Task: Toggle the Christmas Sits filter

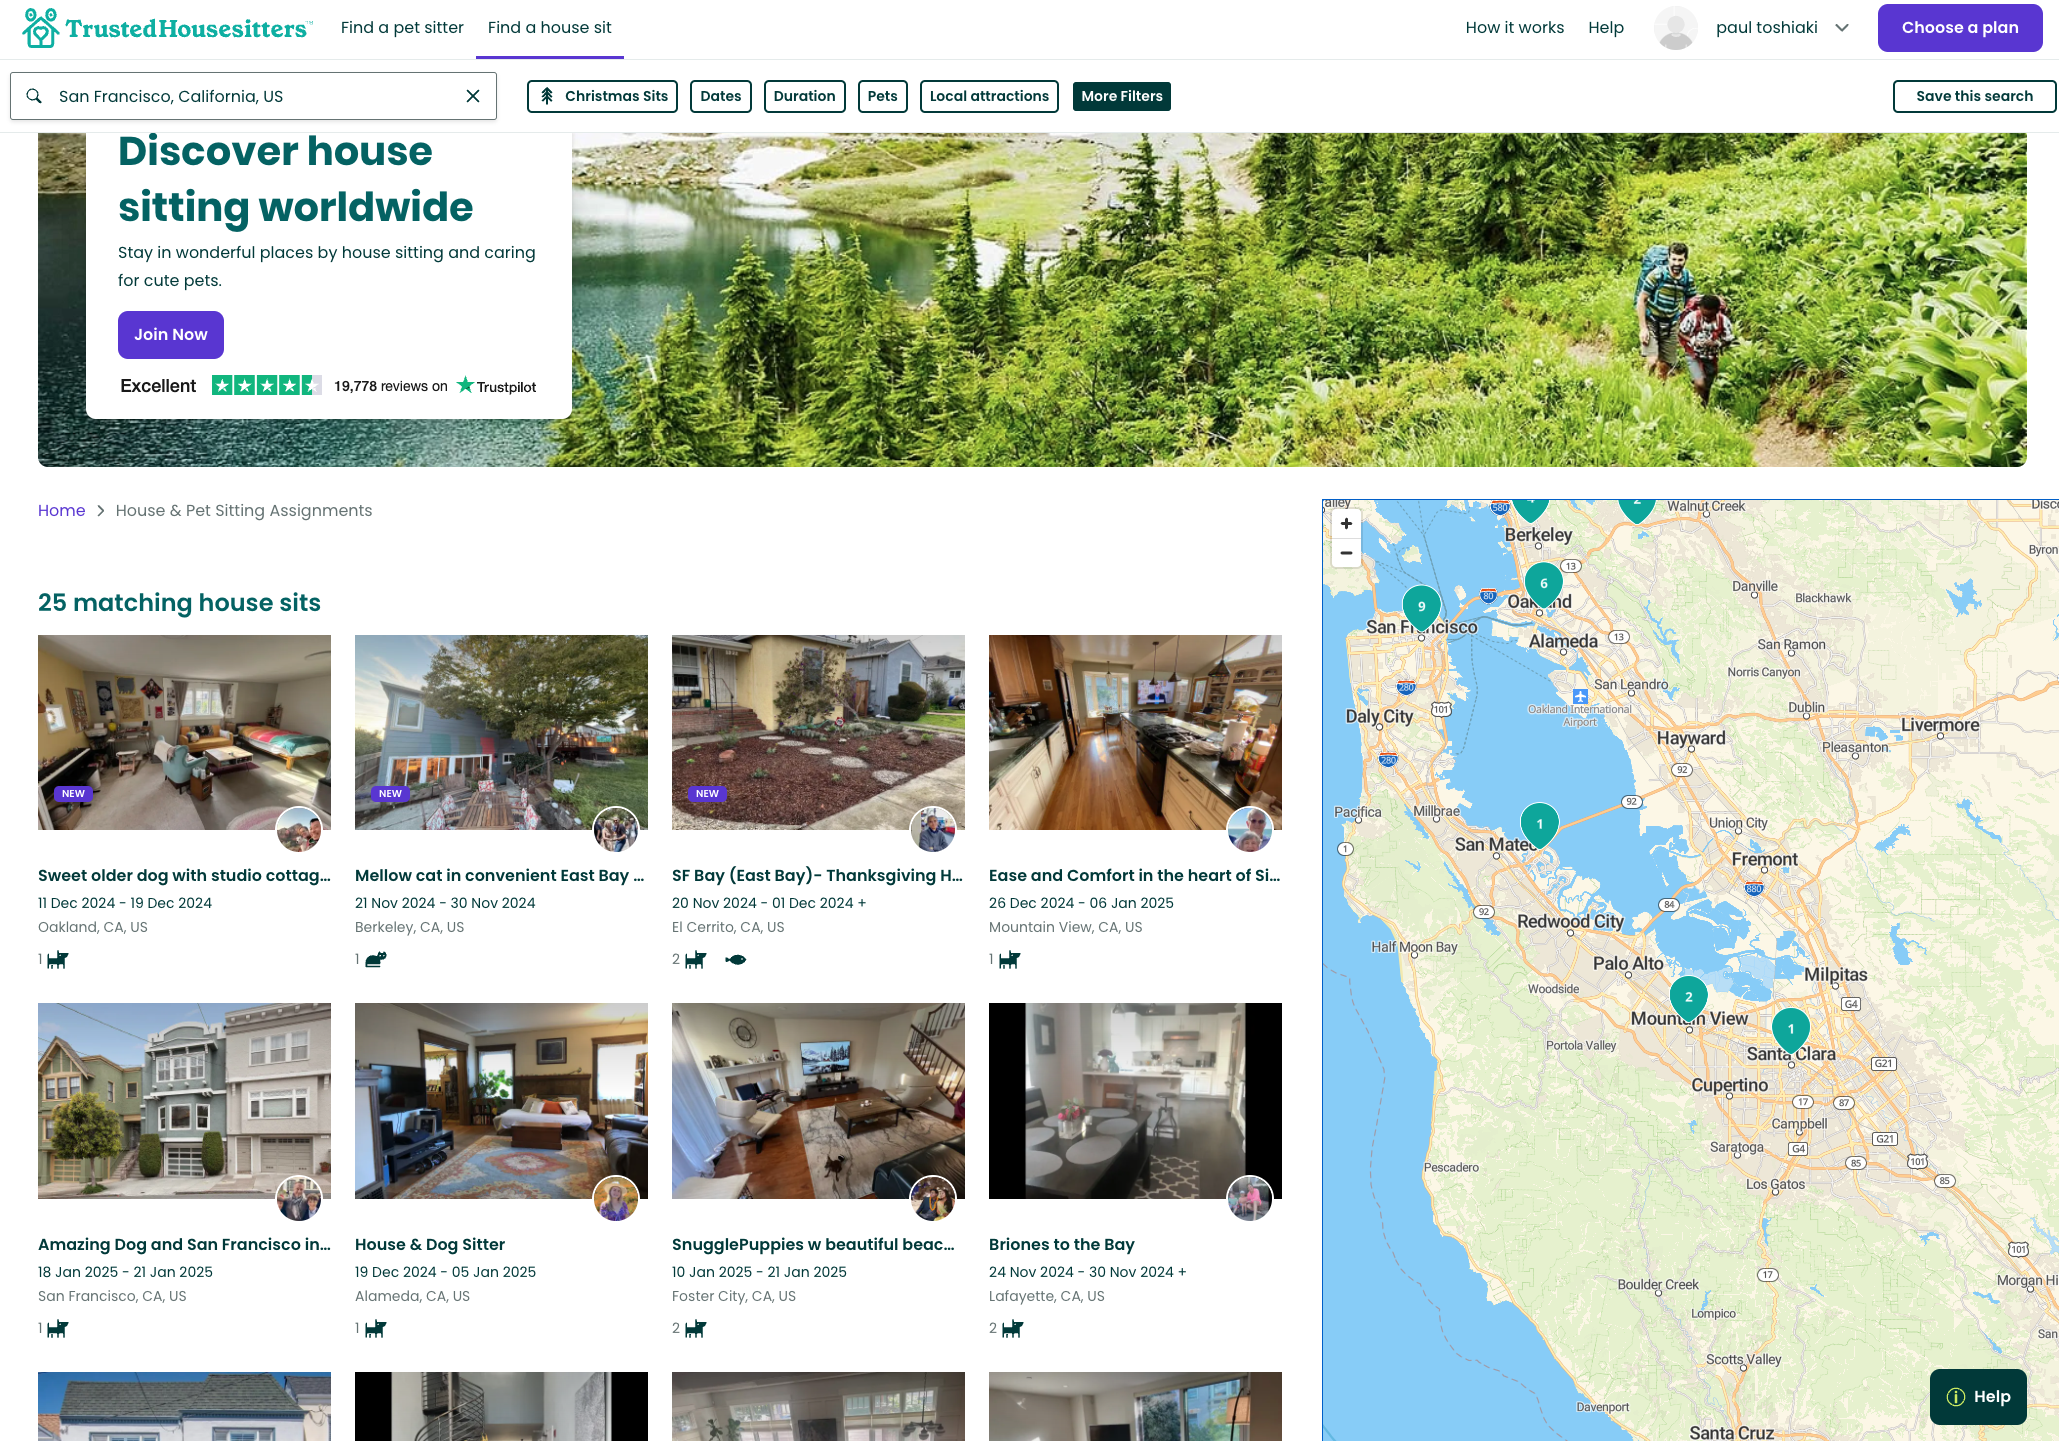Action: pos(603,96)
